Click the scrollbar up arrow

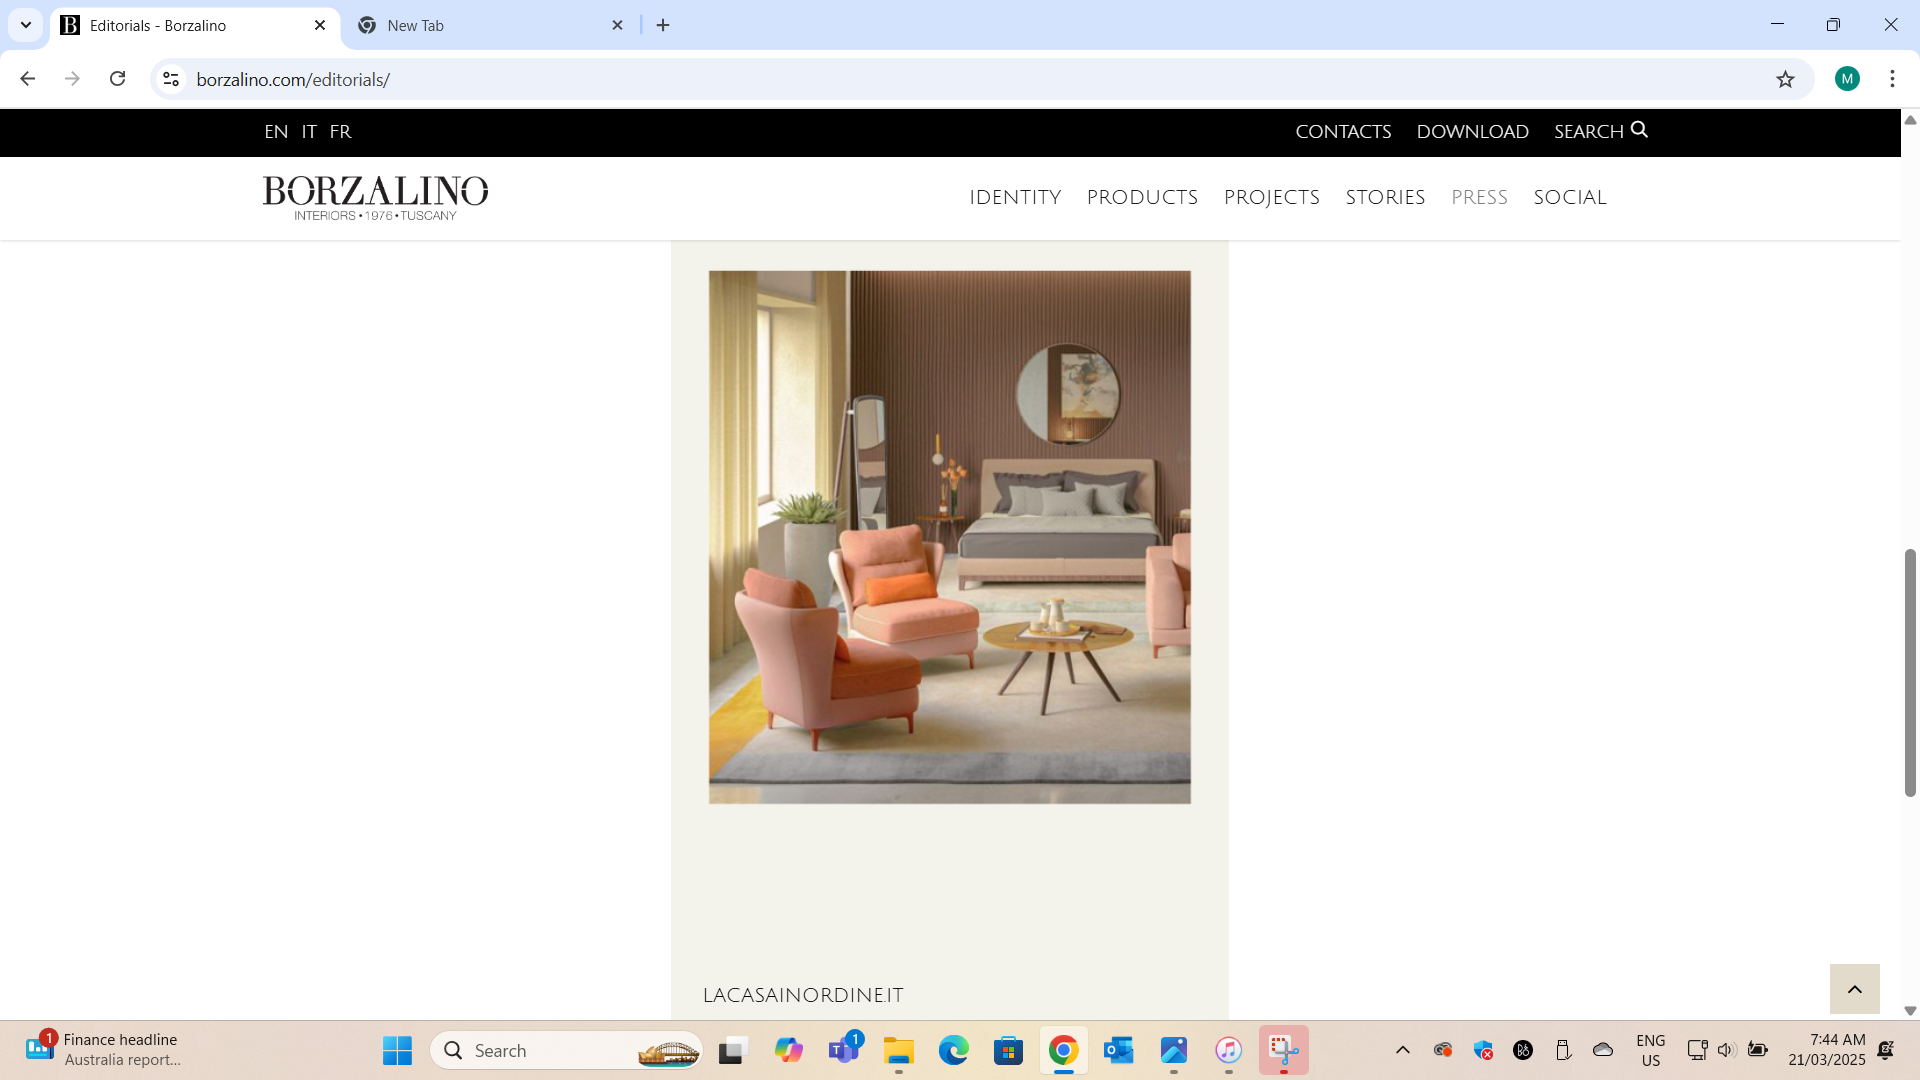pos(1910,120)
